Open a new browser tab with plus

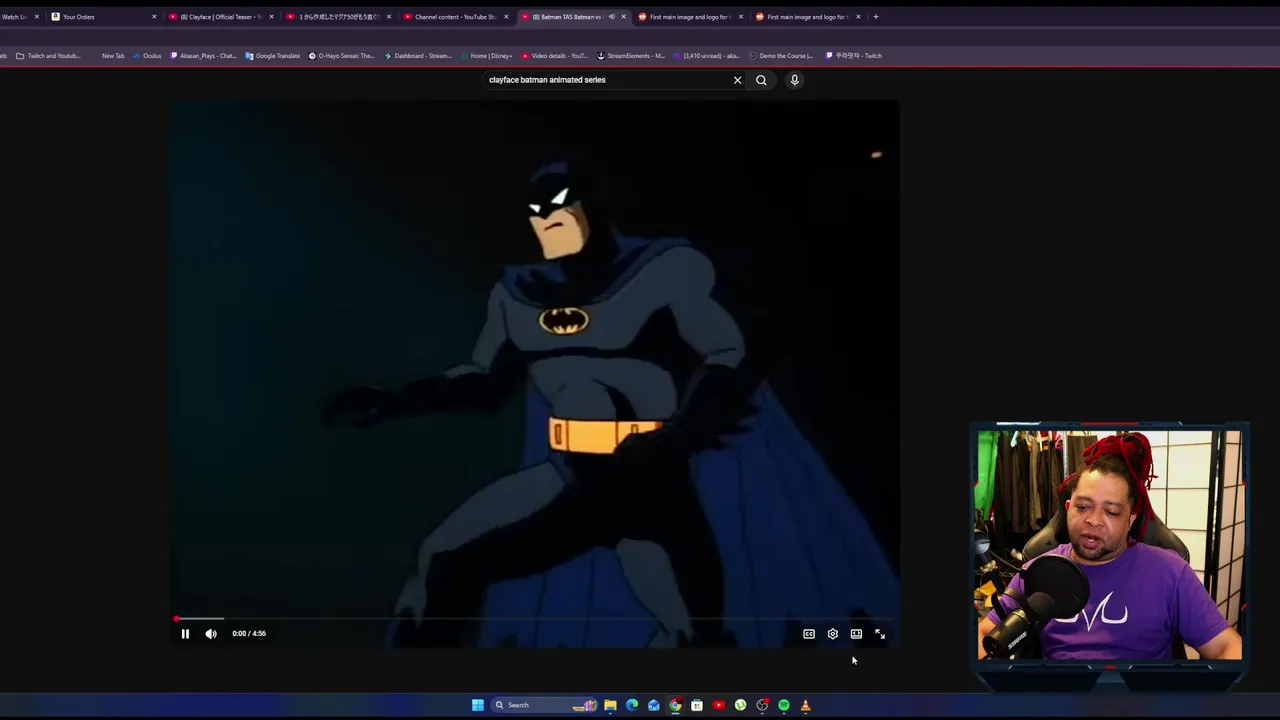(x=876, y=17)
